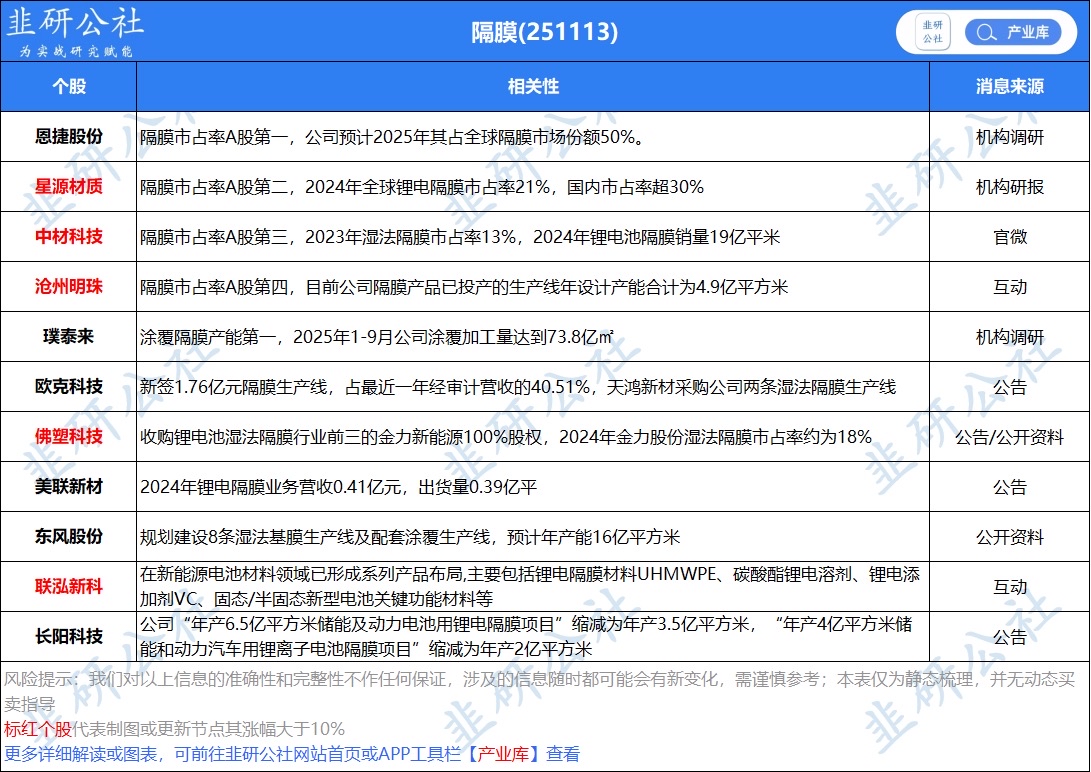Click 官微 source in 中材科技 row
1091x772 pixels.
coord(1010,237)
